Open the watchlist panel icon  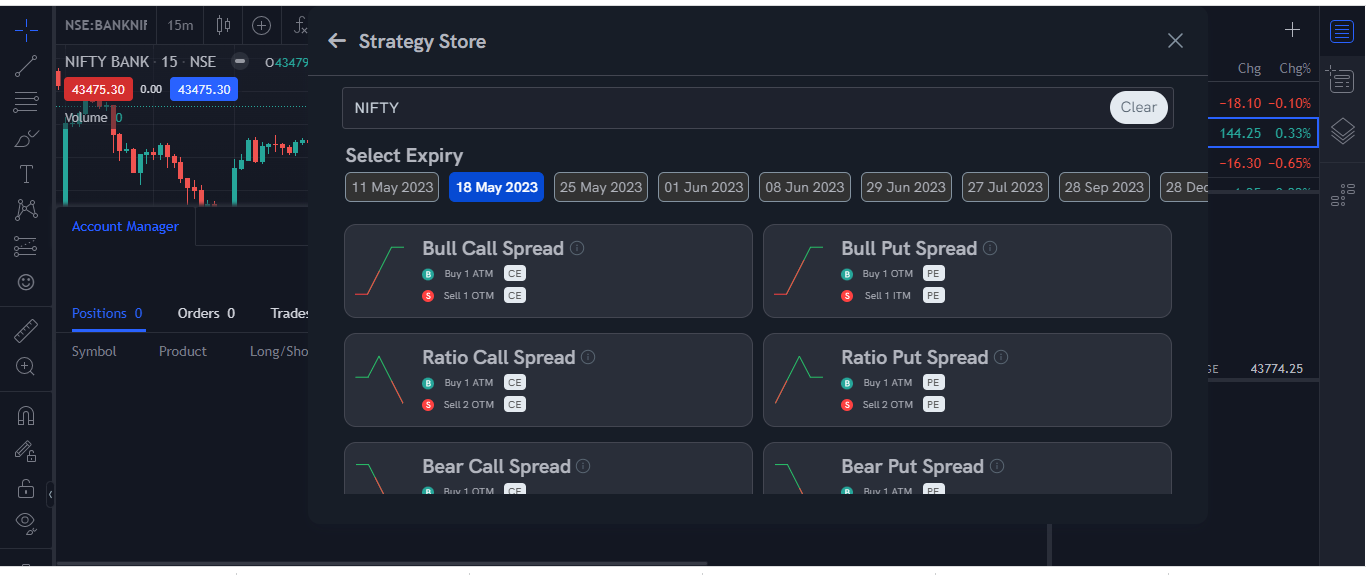(x=1342, y=31)
